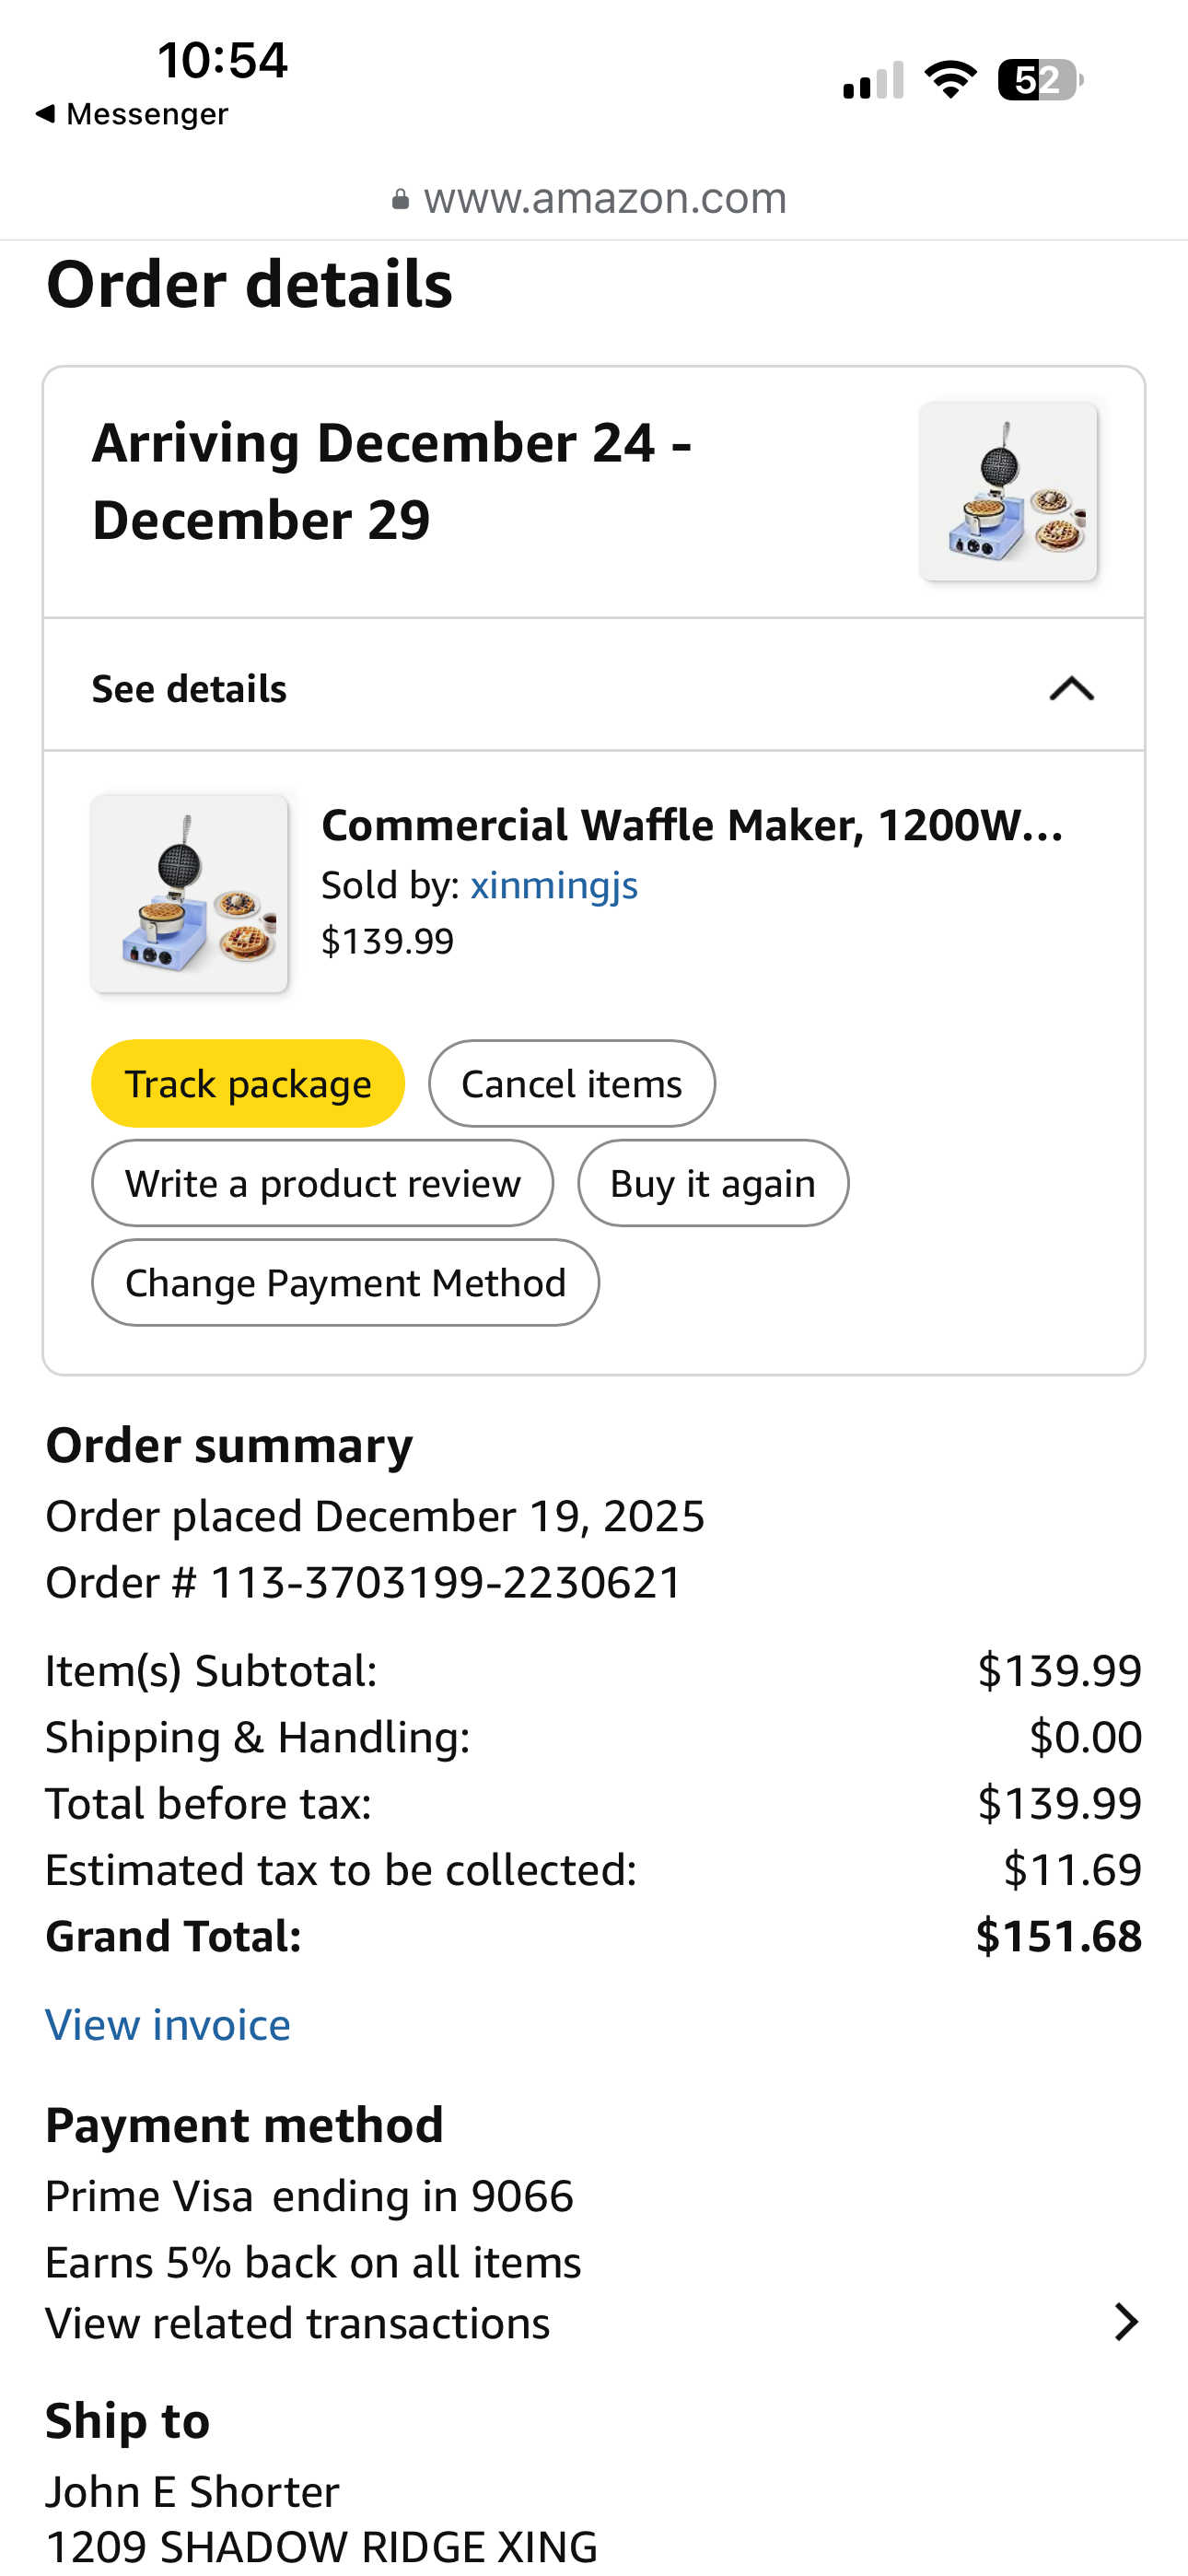Choose Write a product review
The width and height of the screenshot is (1188, 2576).
click(x=322, y=1184)
